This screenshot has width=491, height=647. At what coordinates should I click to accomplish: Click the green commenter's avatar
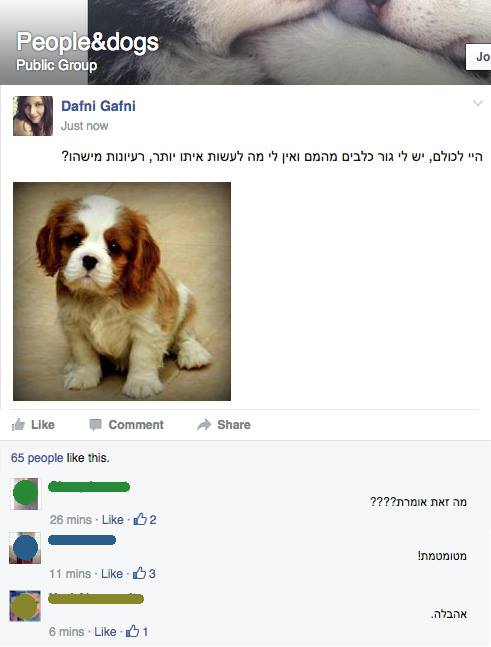pyautogui.click(x=25, y=494)
